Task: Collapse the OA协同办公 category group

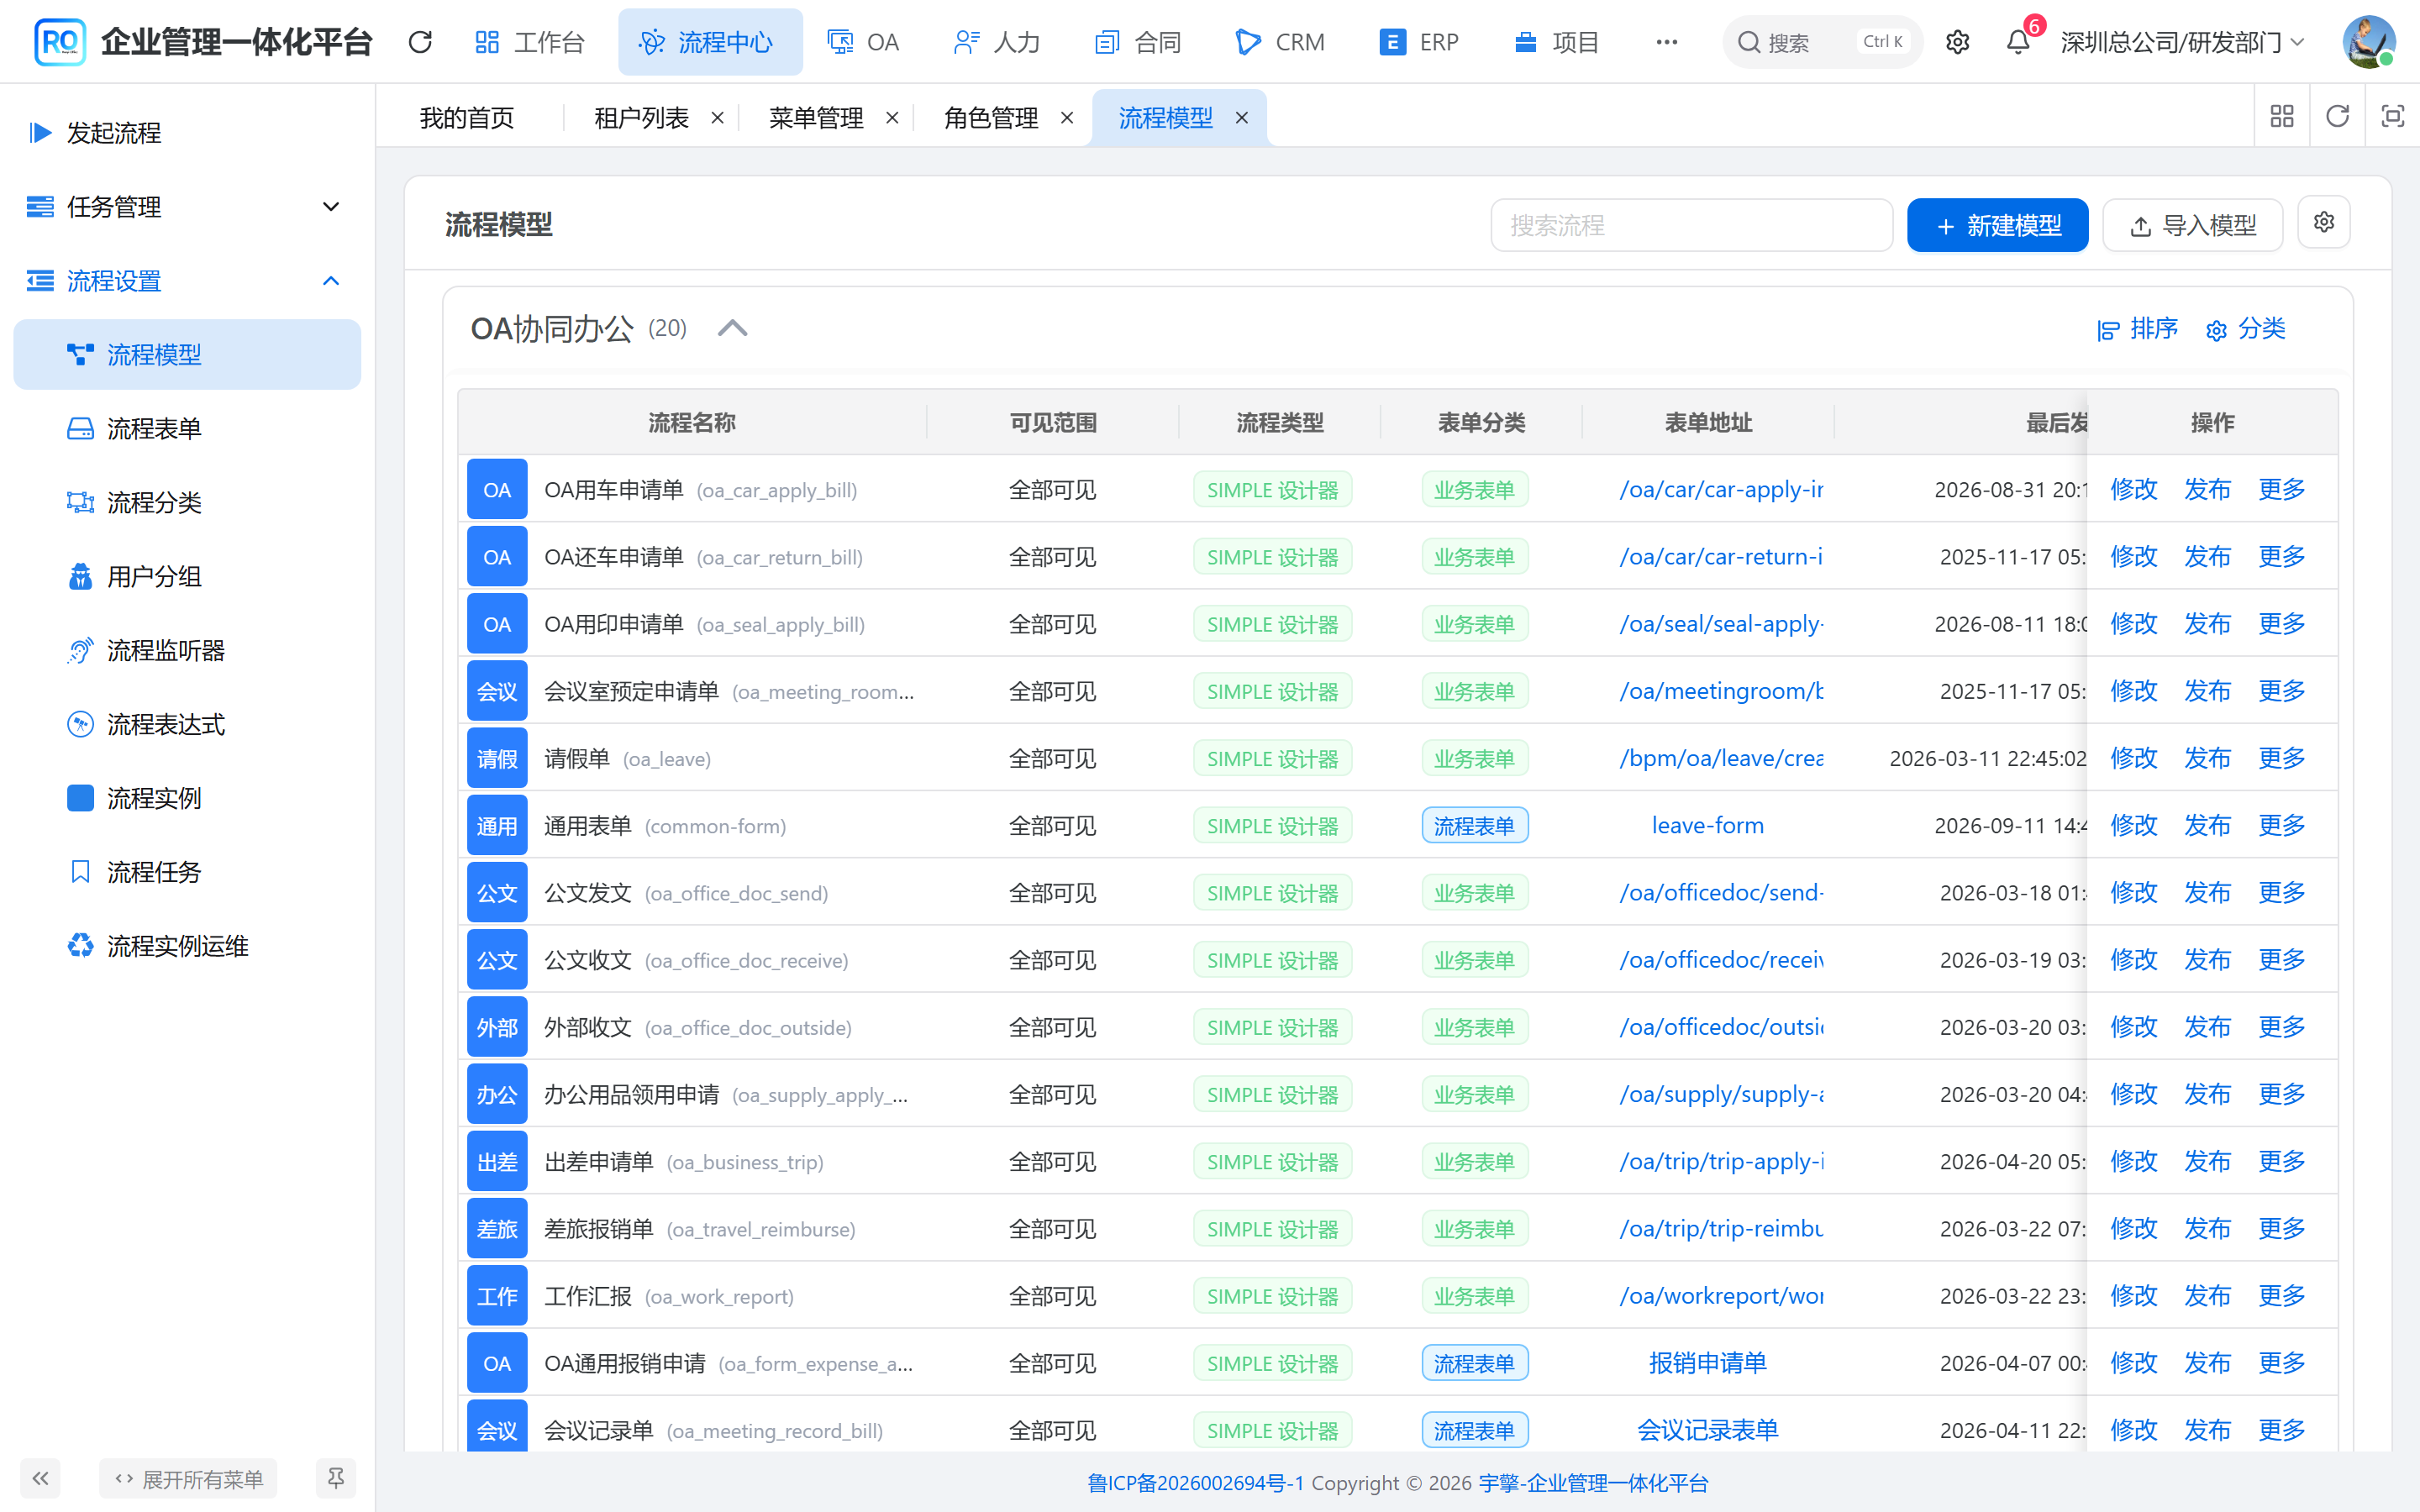Action: (732, 328)
